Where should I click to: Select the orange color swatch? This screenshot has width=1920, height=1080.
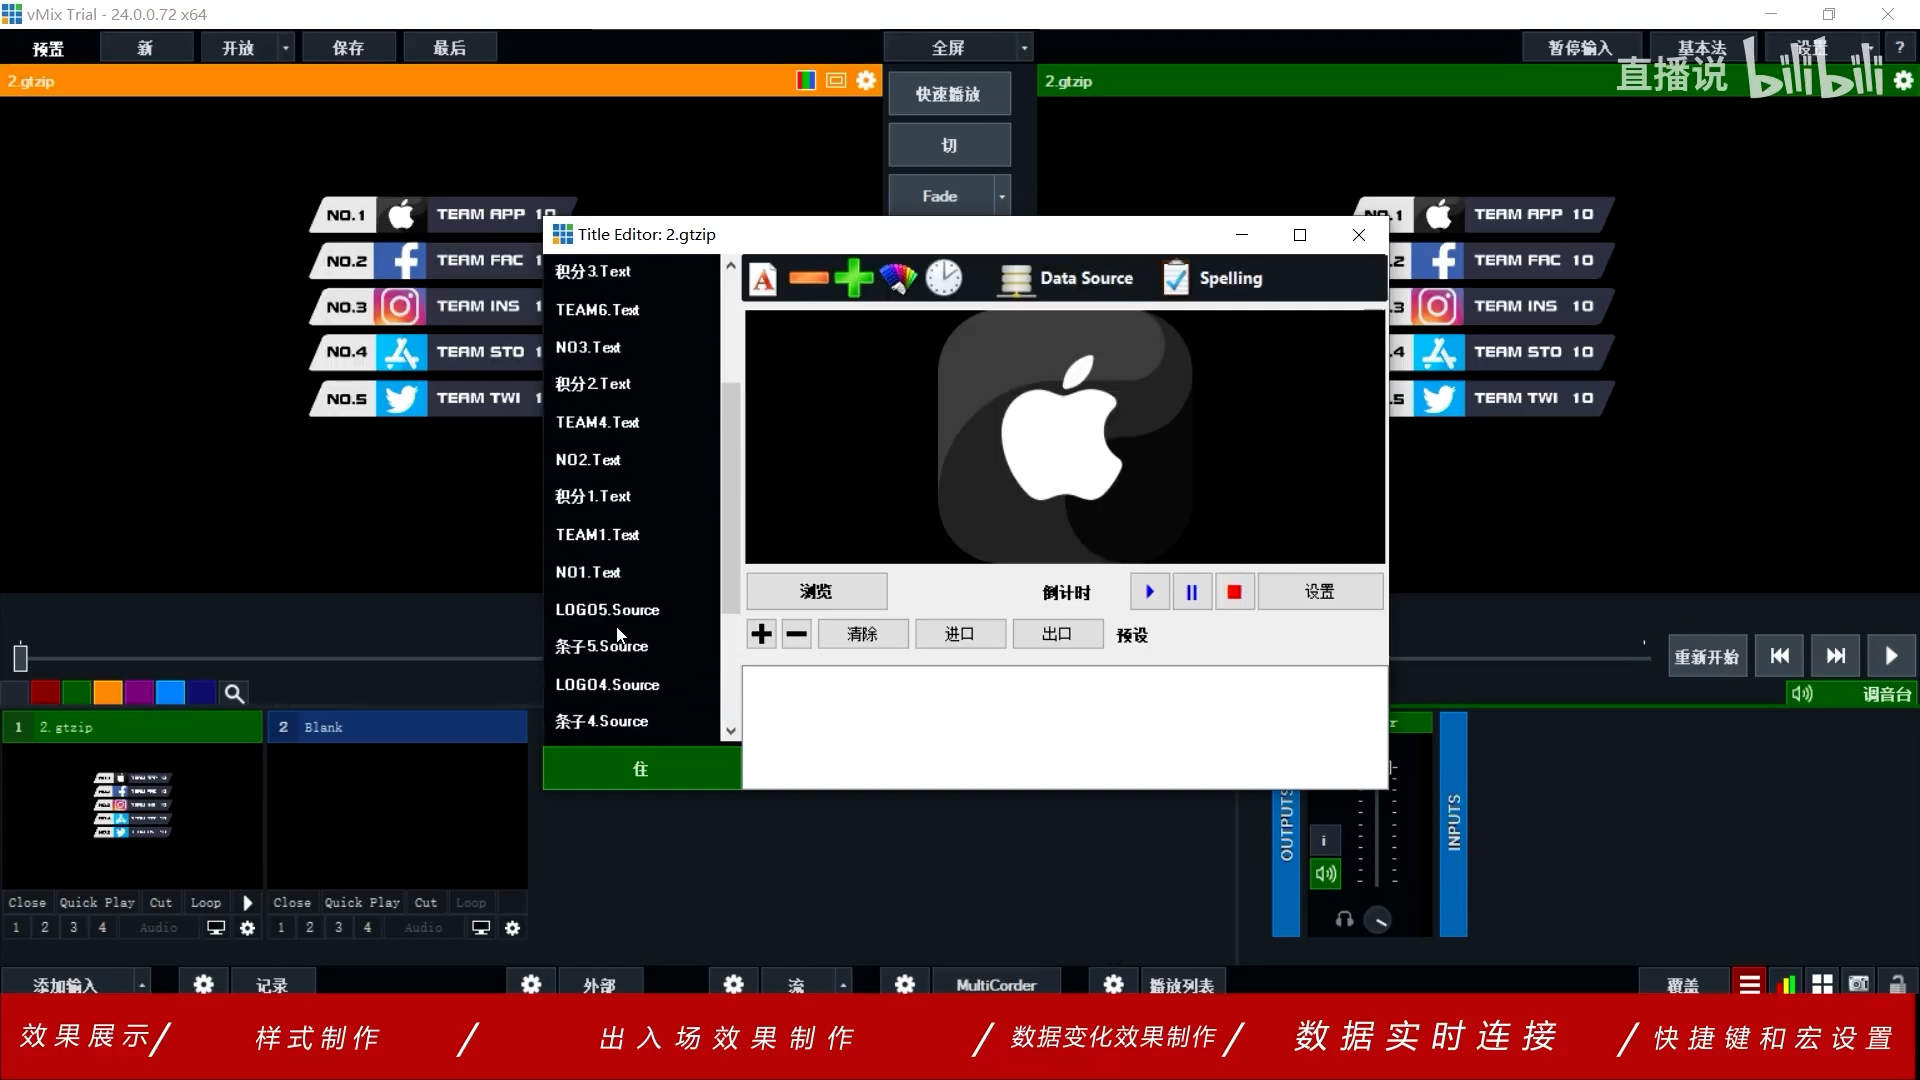(106, 692)
